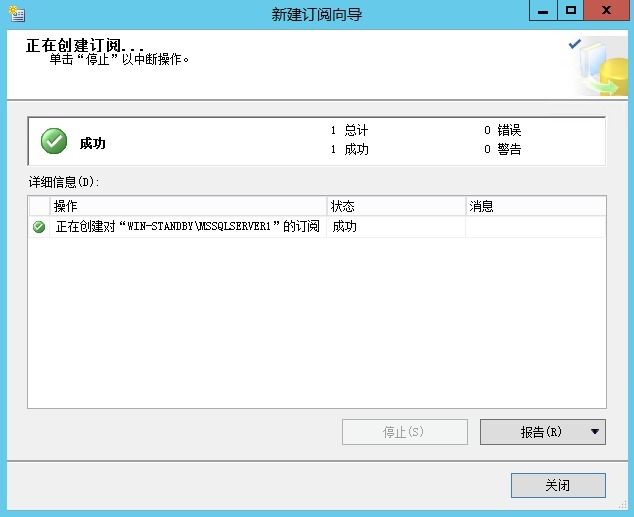Click the wizard graphic in header corner
Viewport: 634px width, 517px height.
[598, 68]
